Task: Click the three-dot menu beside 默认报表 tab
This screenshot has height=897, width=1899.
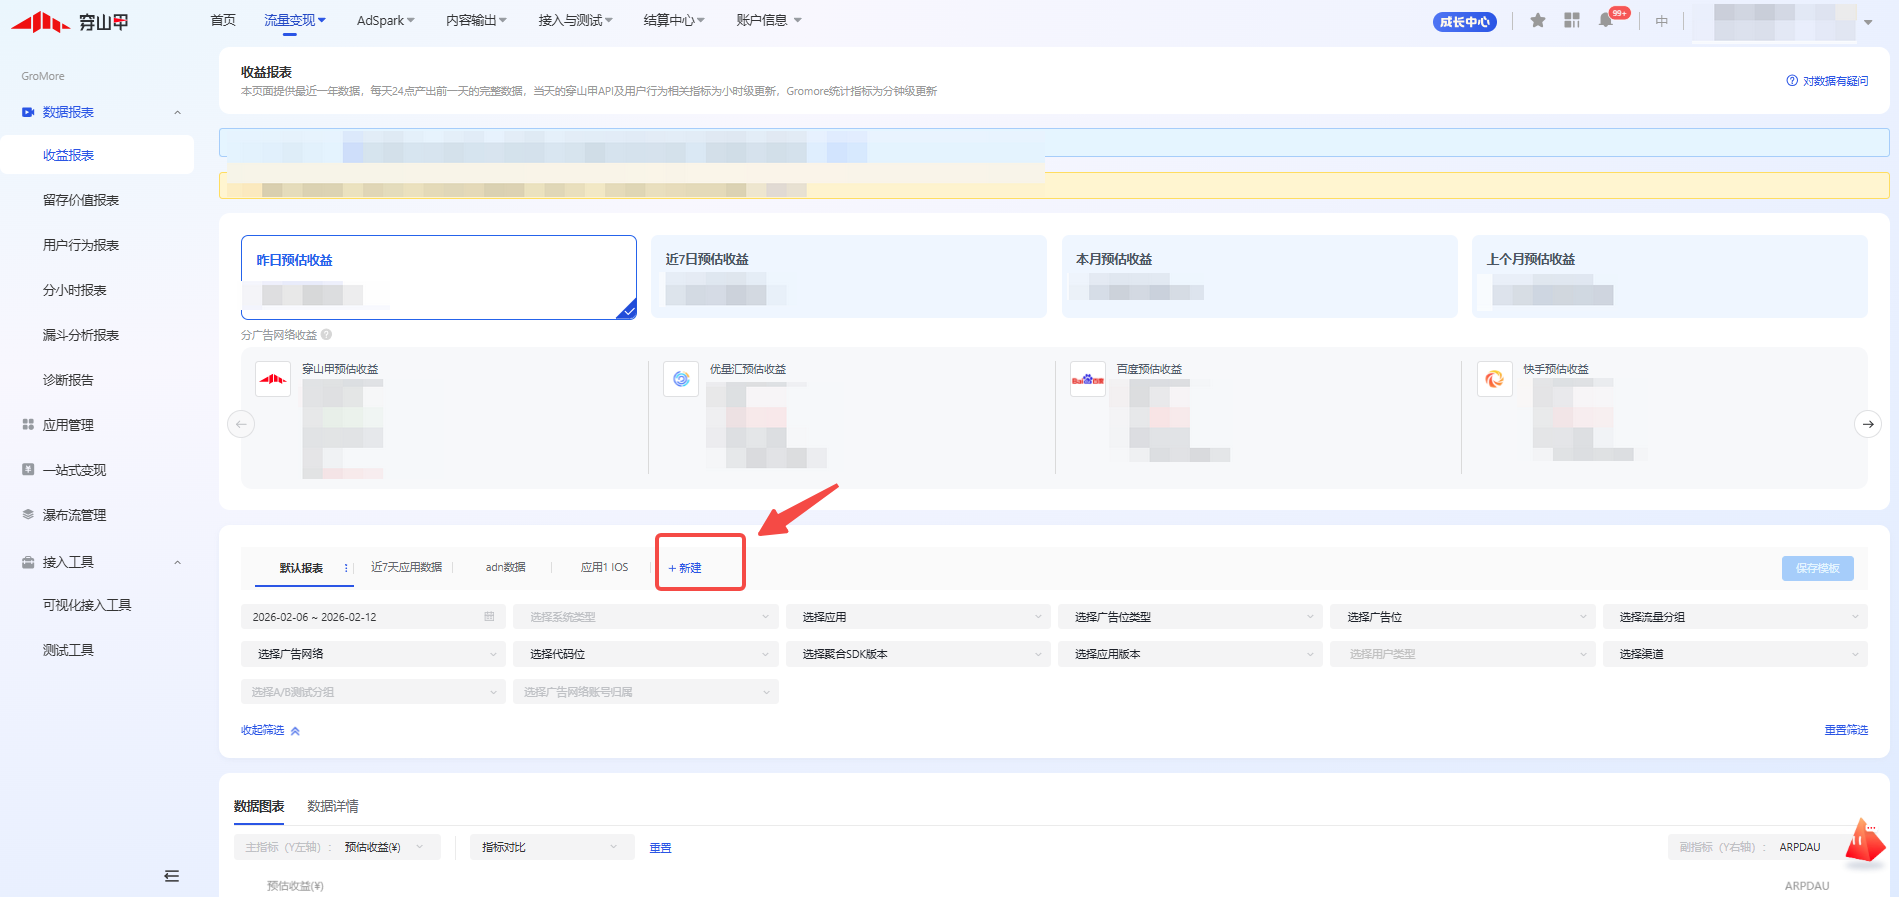Action: (x=346, y=568)
